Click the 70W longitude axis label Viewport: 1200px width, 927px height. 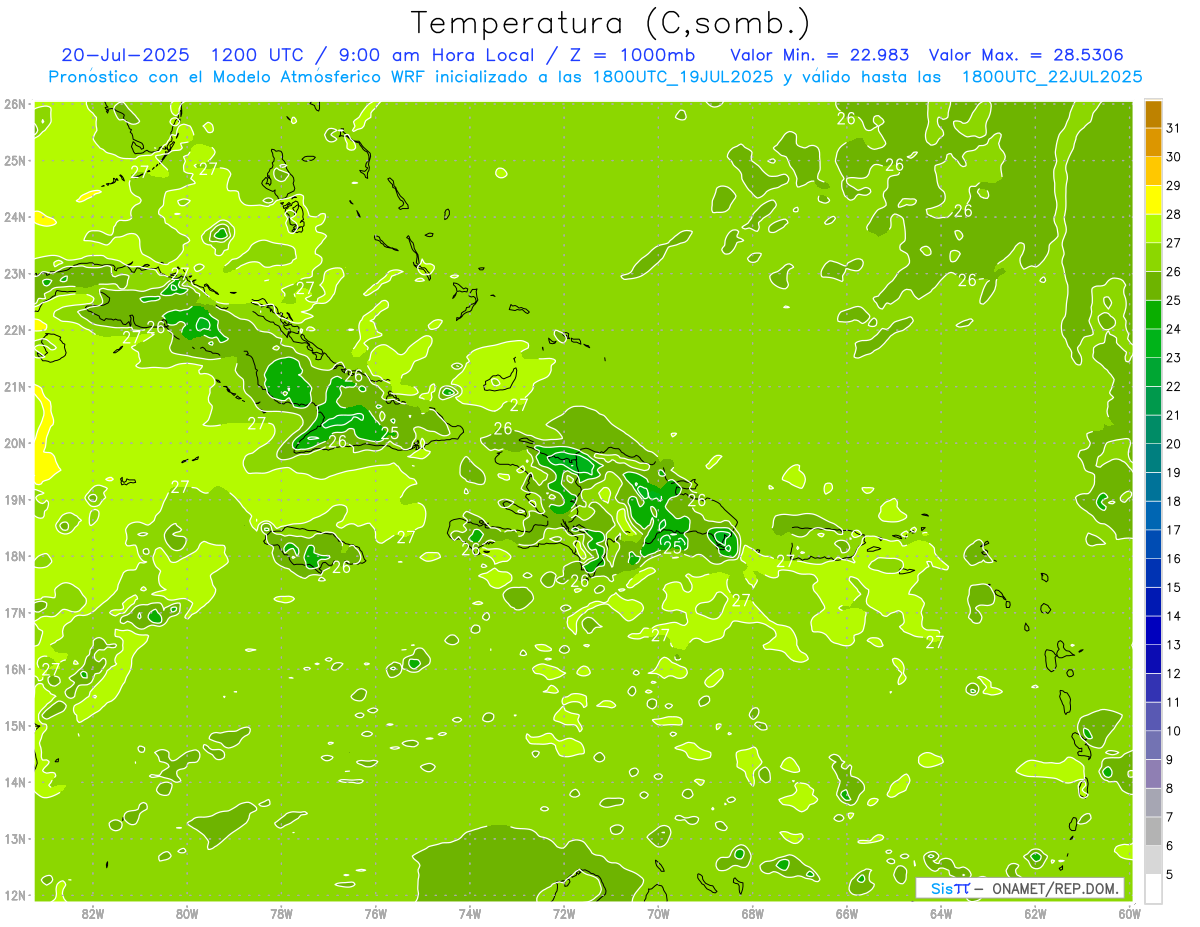(658, 914)
